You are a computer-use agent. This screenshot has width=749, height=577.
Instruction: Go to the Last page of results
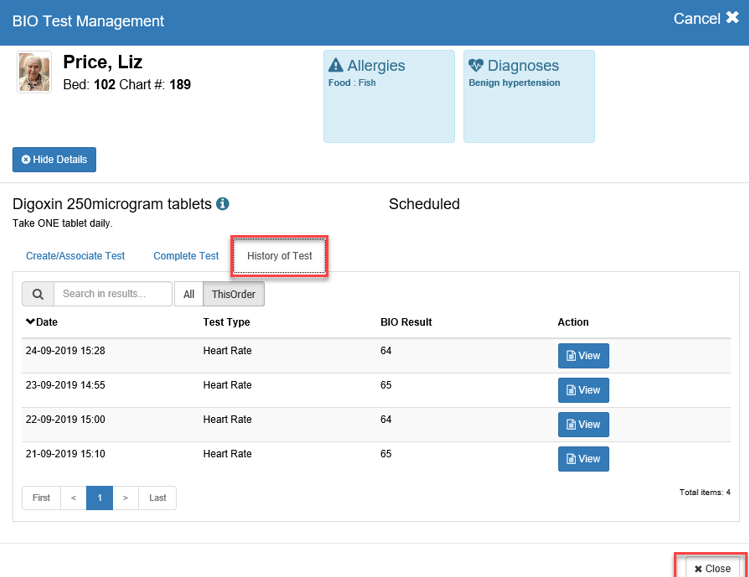coord(158,498)
